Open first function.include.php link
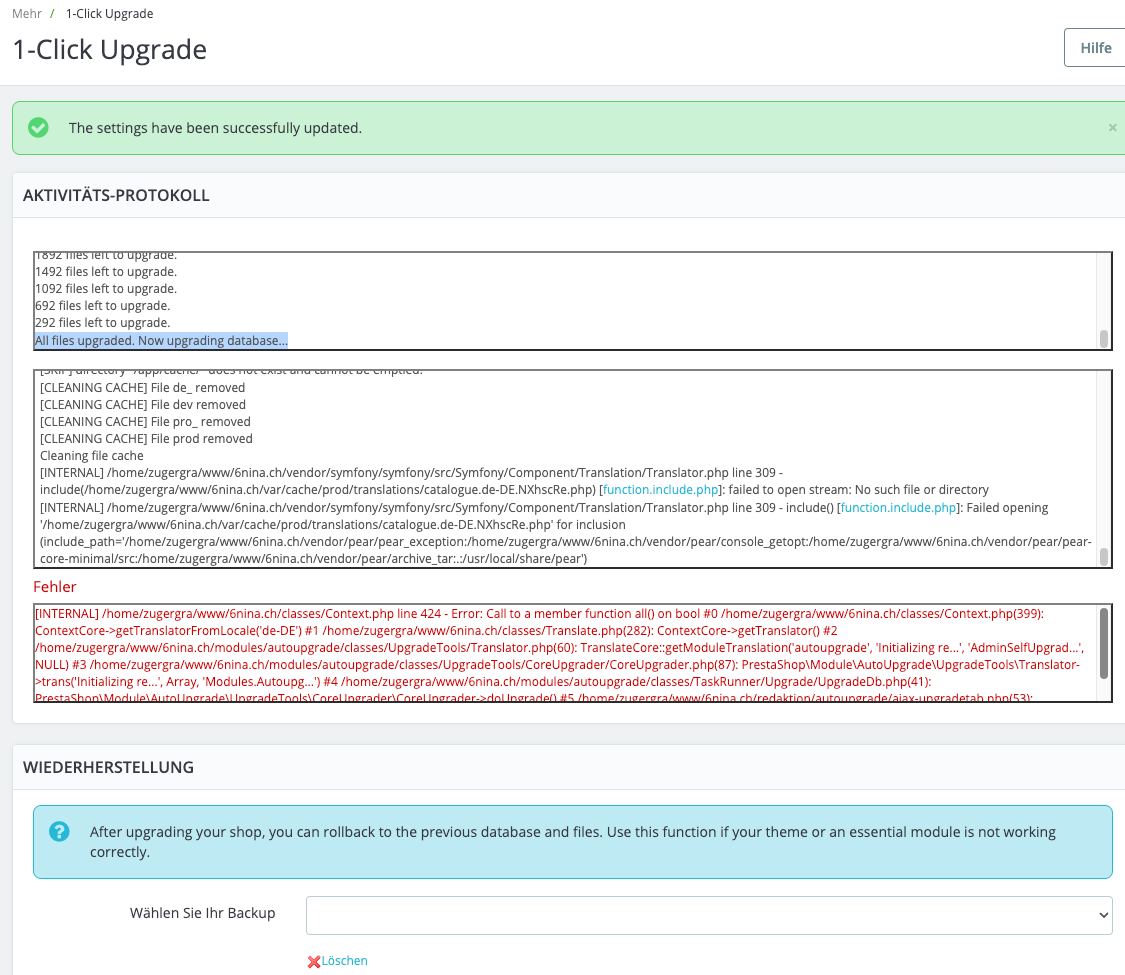This screenshot has width=1125, height=975. [660, 490]
